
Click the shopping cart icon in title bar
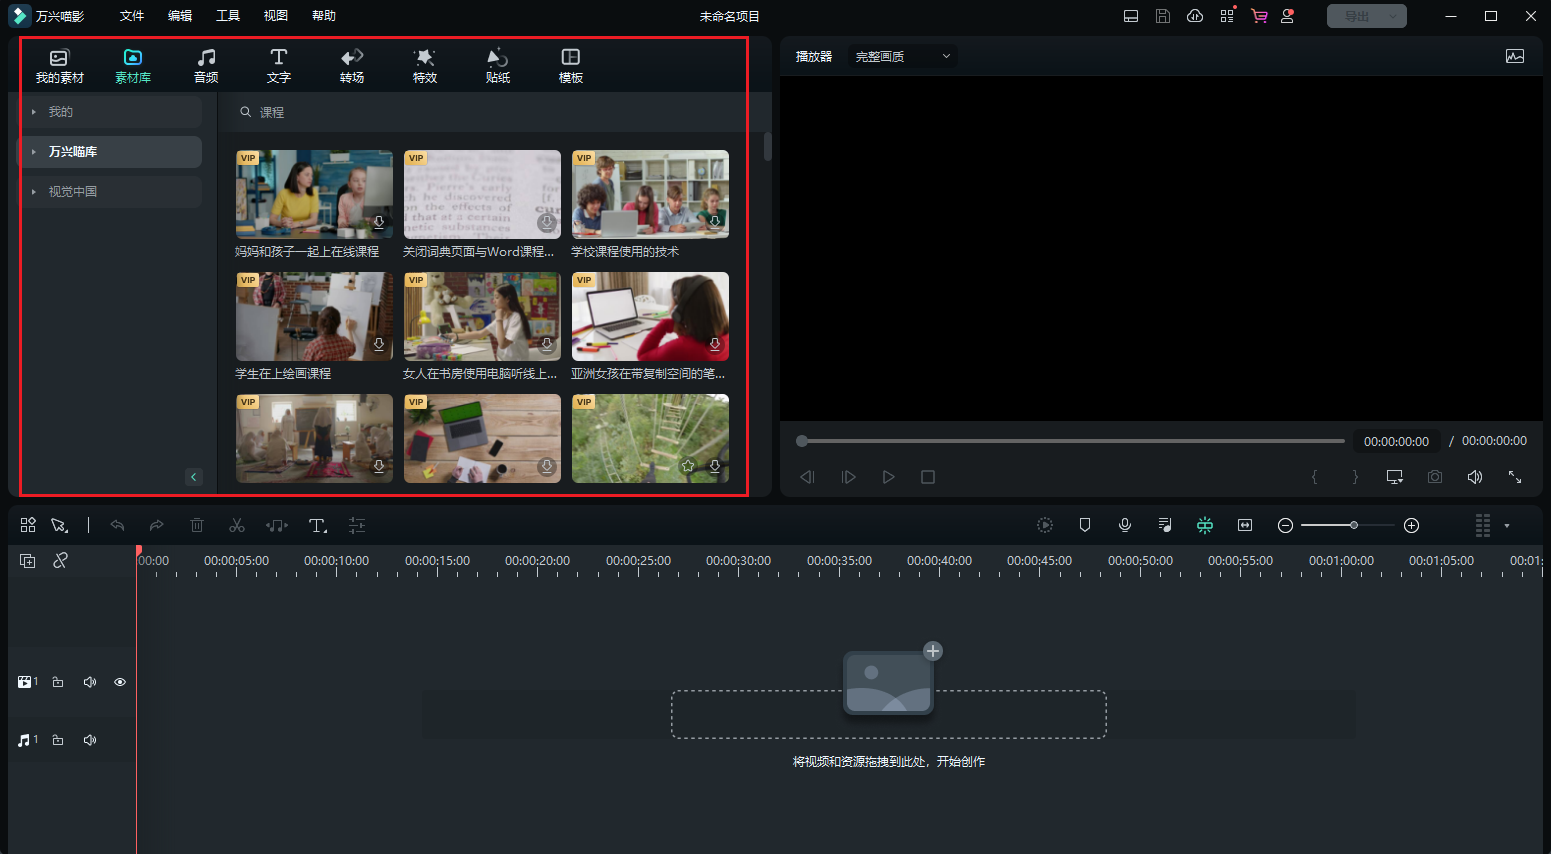(x=1259, y=16)
